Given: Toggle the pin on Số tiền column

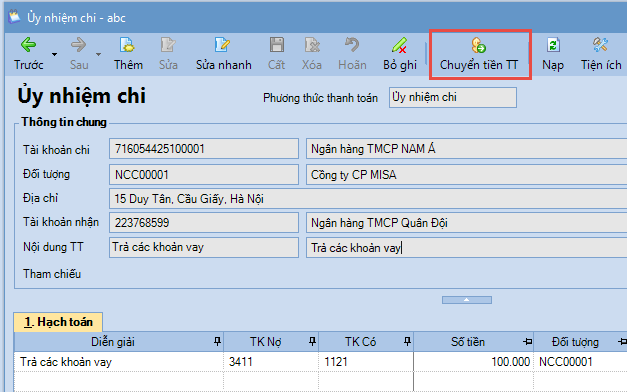Looking at the screenshot, I should (x=527, y=342).
